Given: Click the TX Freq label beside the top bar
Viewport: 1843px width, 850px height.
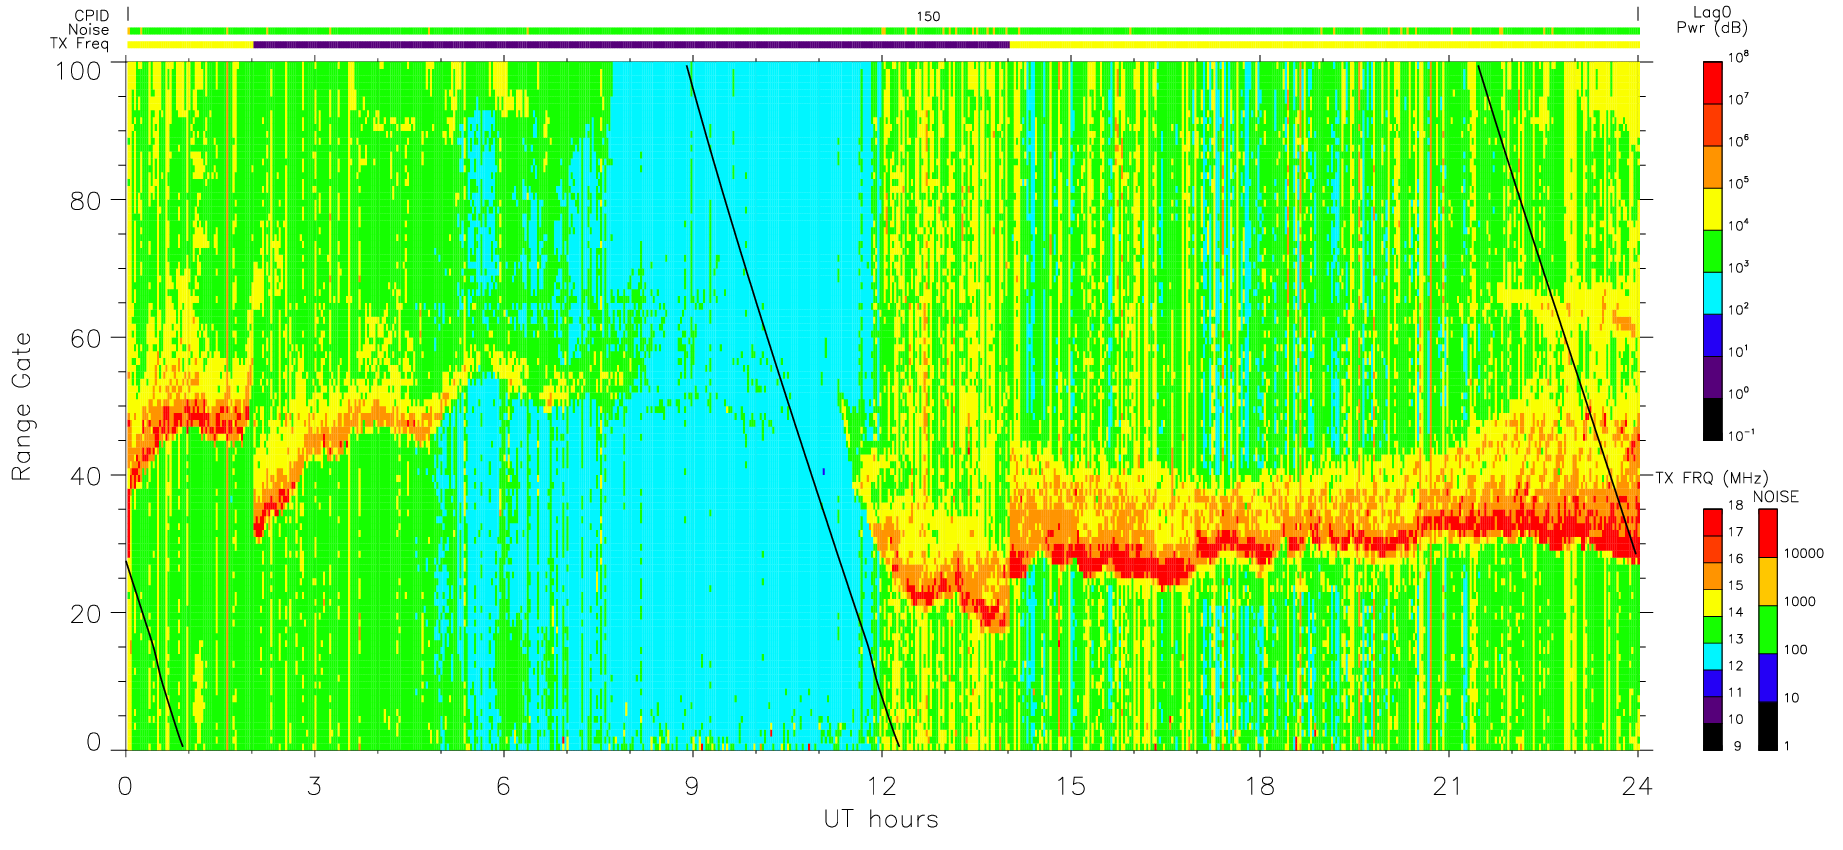Looking at the screenshot, I should (80, 44).
